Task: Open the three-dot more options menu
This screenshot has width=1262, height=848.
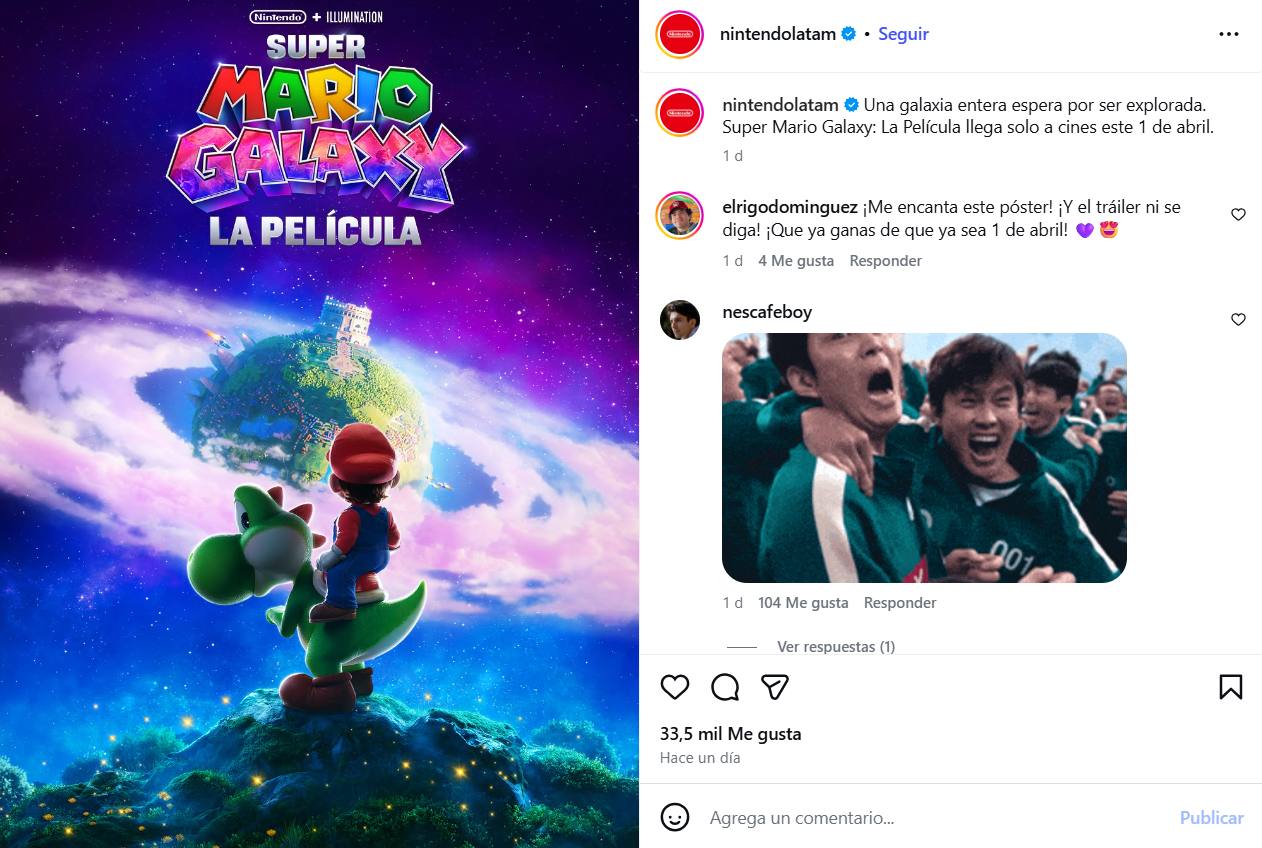Action: (1229, 34)
